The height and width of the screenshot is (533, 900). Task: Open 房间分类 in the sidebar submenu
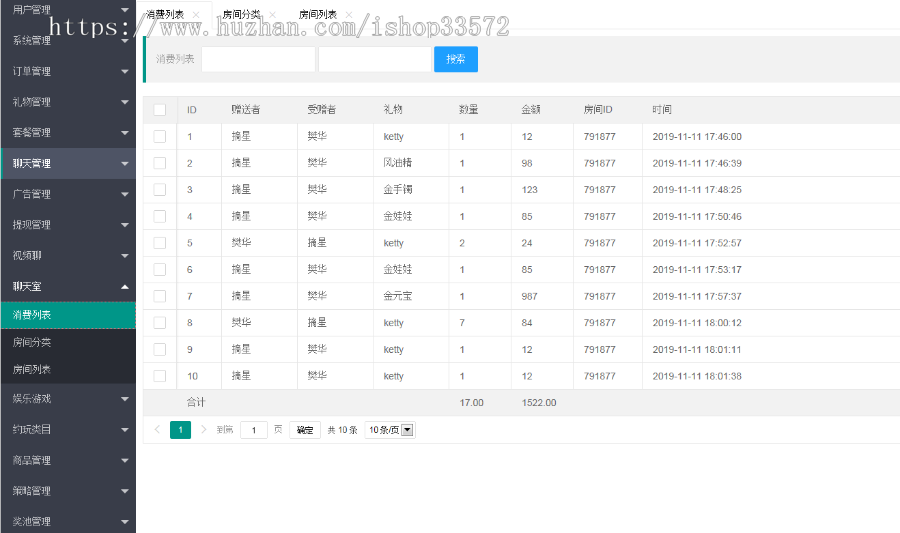coord(32,342)
